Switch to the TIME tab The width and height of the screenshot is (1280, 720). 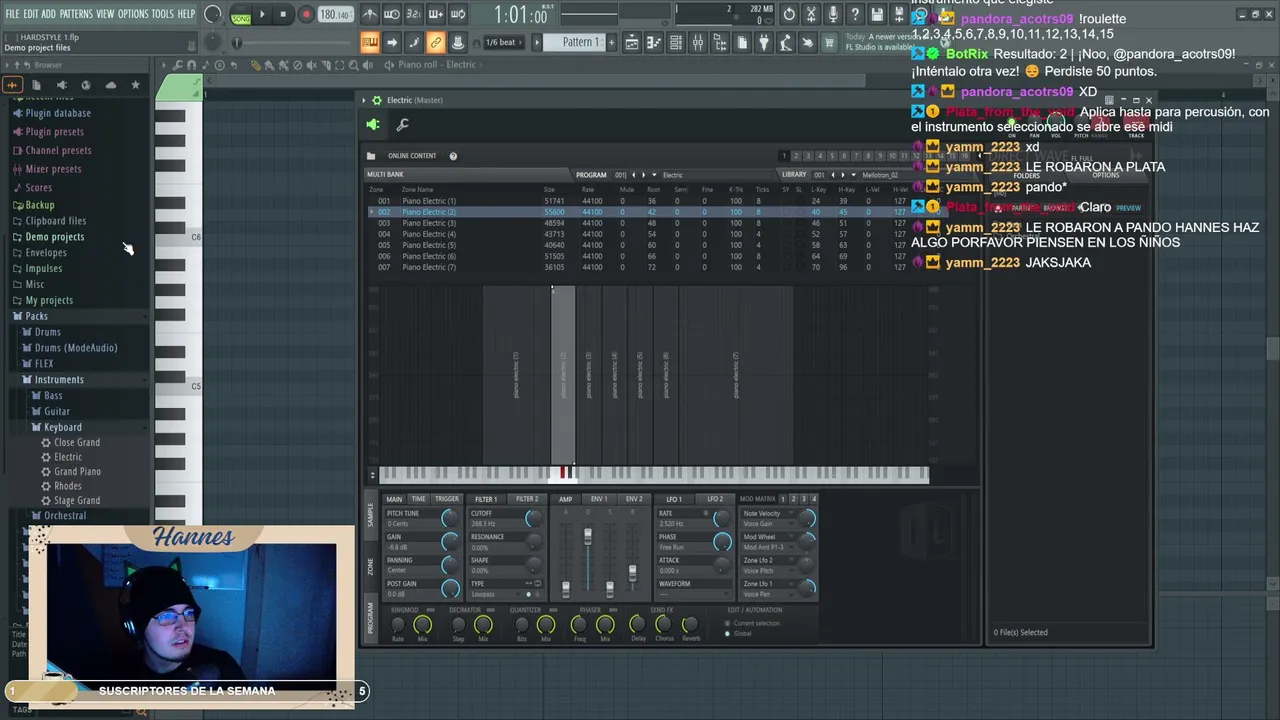[418, 499]
